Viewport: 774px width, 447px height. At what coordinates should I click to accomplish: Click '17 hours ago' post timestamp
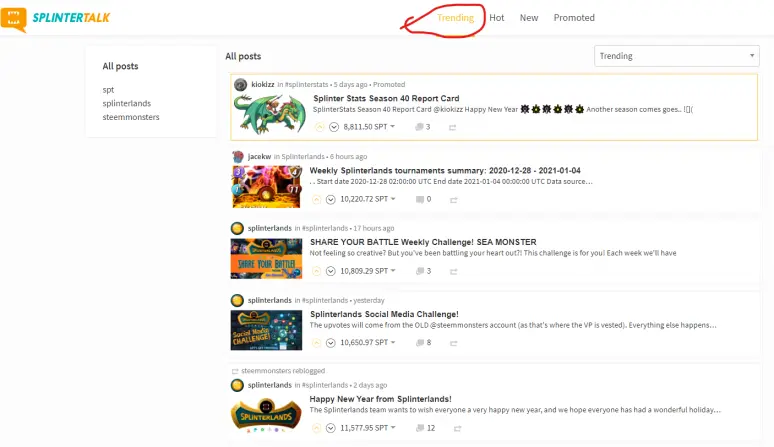pos(374,228)
